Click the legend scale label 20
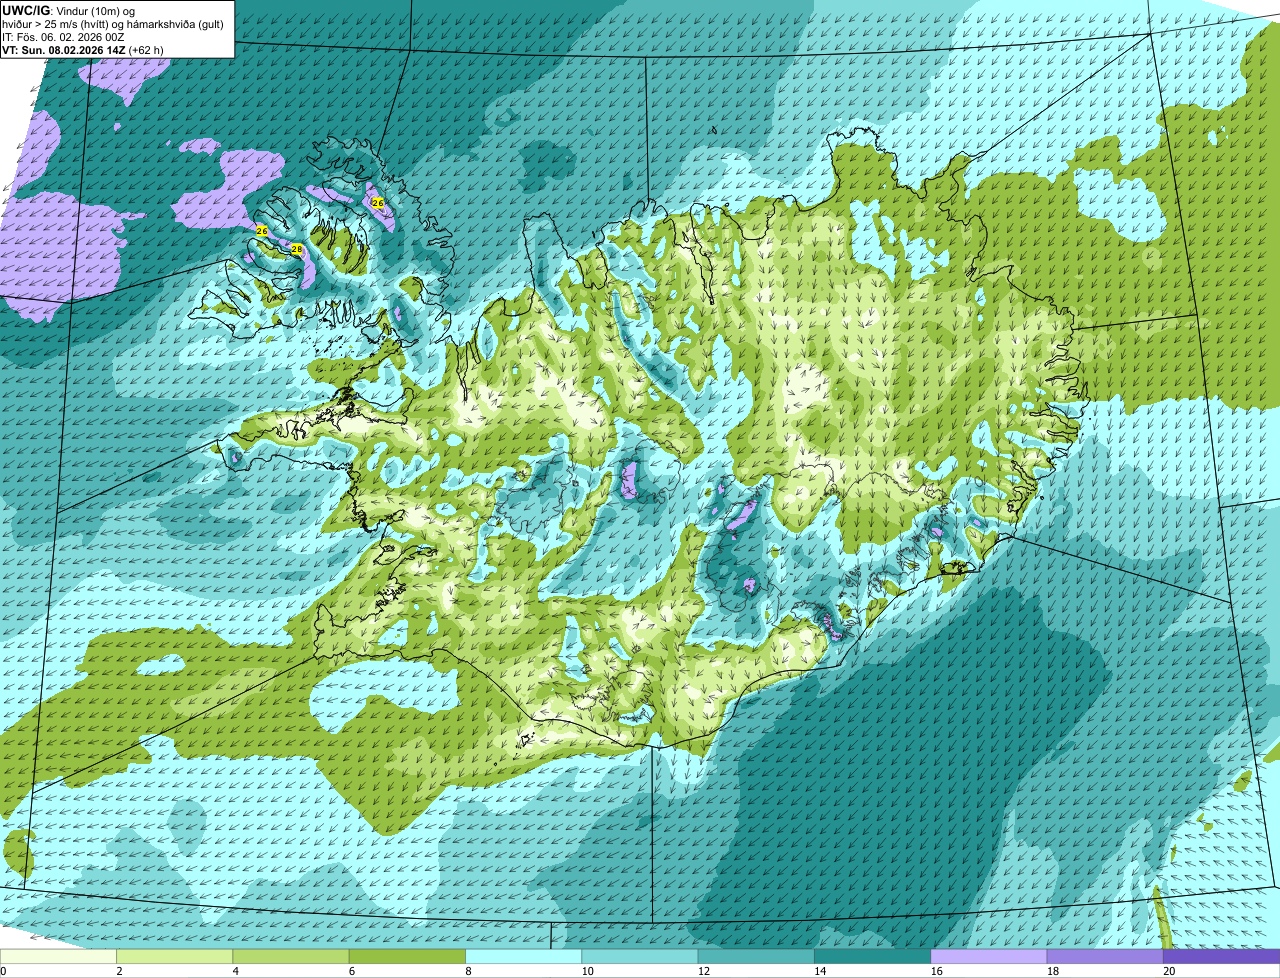This screenshot has height=978, width=1280. pos(1168,971)
